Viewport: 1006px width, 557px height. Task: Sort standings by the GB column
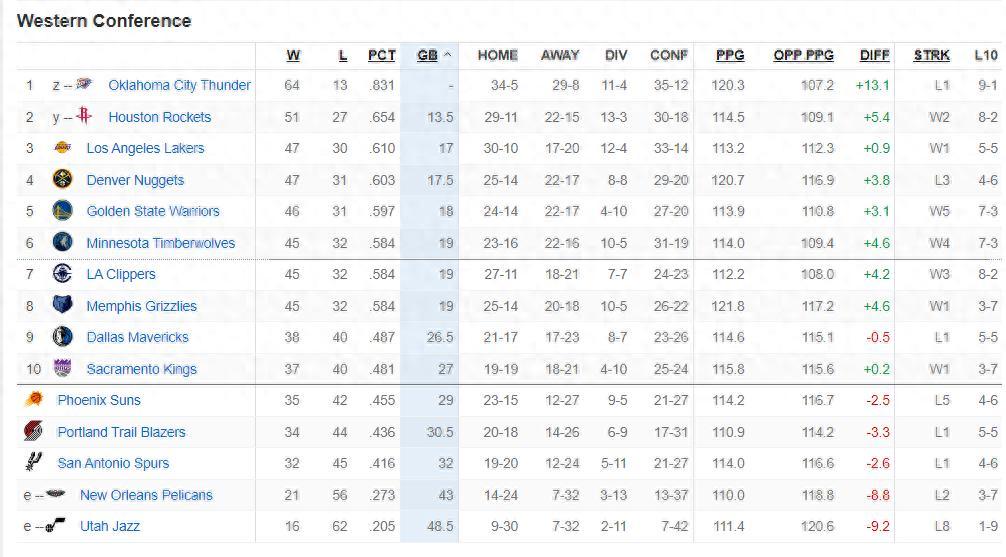(428, 56)
